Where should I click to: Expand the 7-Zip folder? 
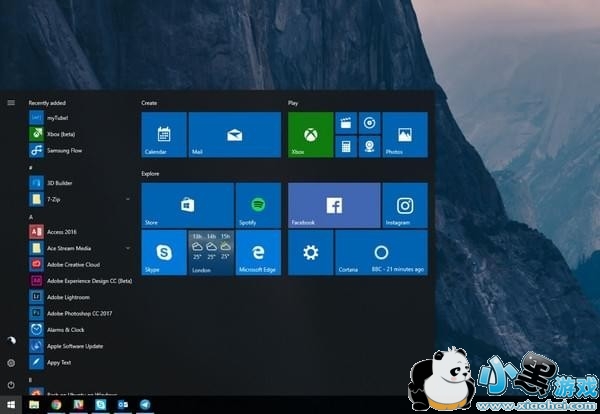pyautogui.click(x=128, y=200)
